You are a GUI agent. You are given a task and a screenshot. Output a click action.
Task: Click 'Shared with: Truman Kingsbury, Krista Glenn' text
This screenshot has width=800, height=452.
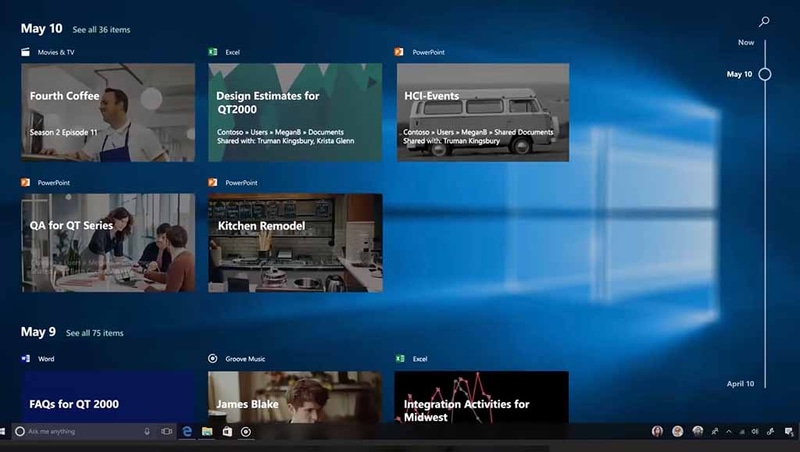tap(285, 141)
